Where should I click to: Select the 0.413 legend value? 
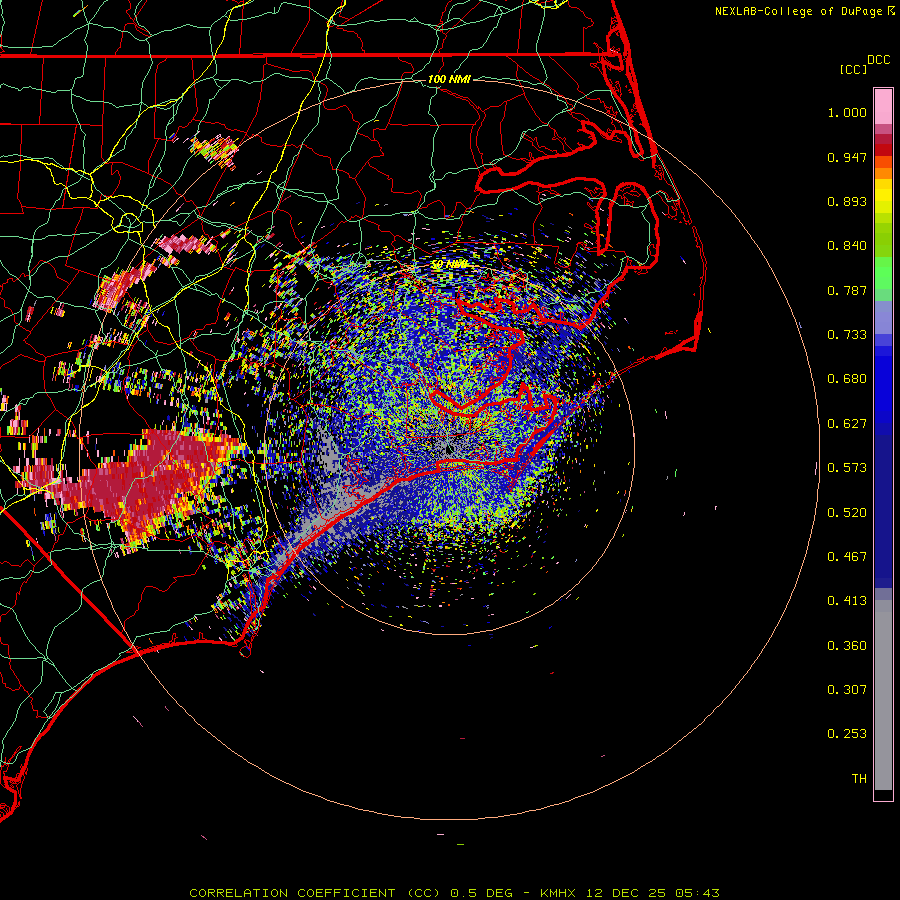tap(847, 601)
